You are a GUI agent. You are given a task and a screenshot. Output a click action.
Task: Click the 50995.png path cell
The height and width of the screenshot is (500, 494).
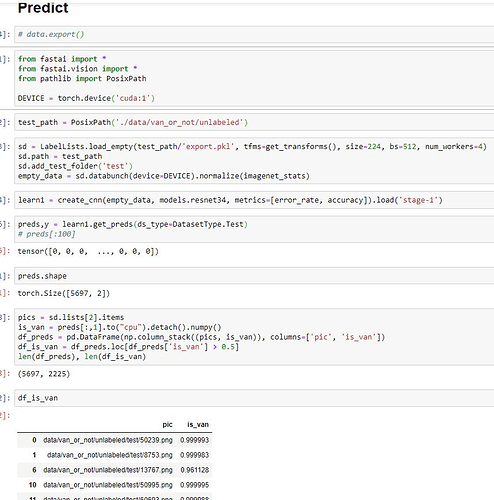pyautogui.click(x=108, y=485)
